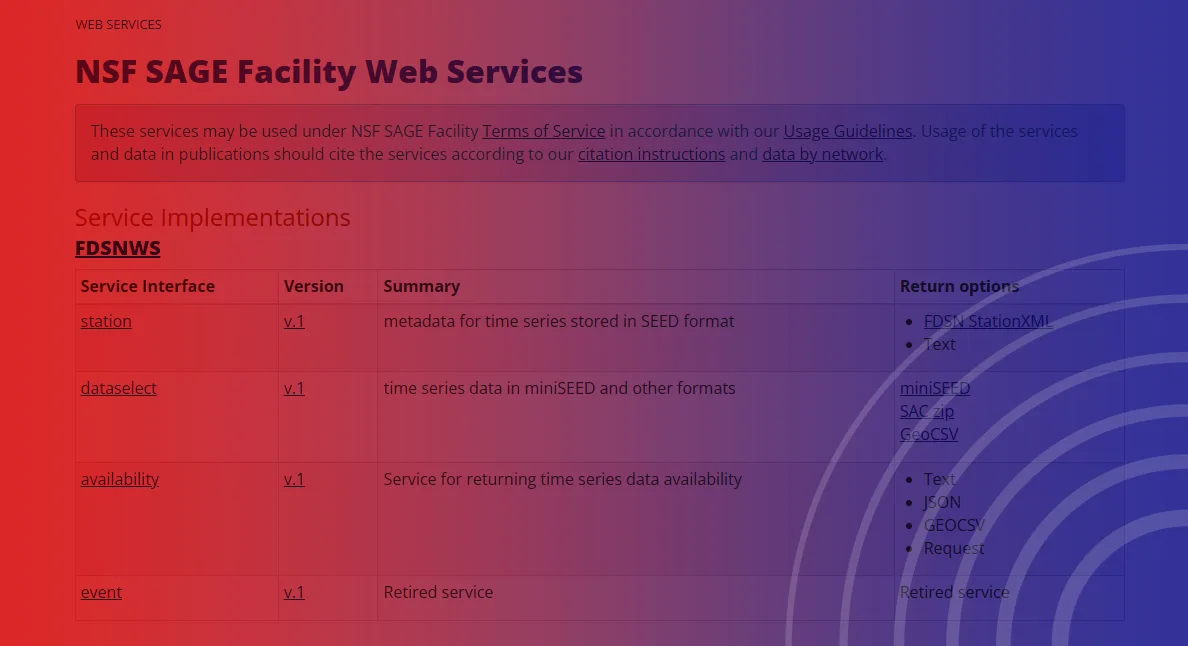Select the miniSEED return option link
The height and width of the screenshot is (646, 1188).
[x=934, y=388]
